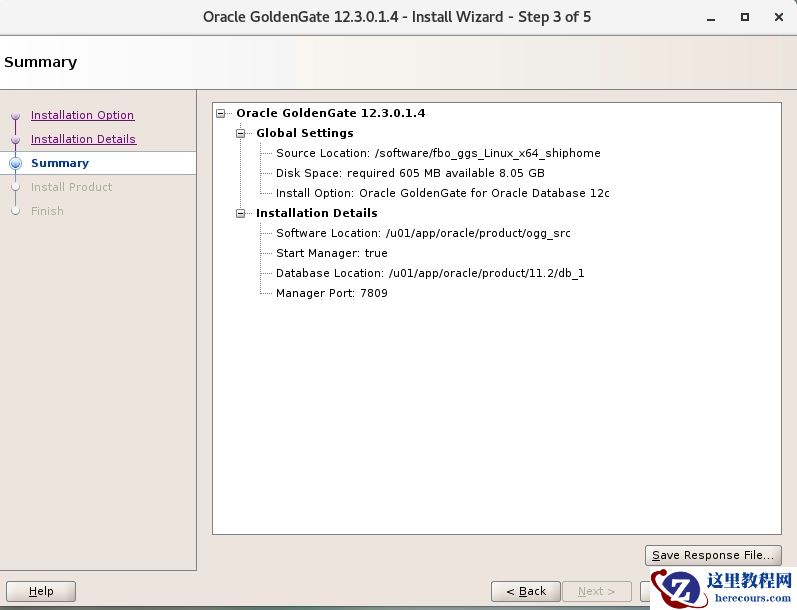Select the Installation Details heading in the tree

coord(317,213)
